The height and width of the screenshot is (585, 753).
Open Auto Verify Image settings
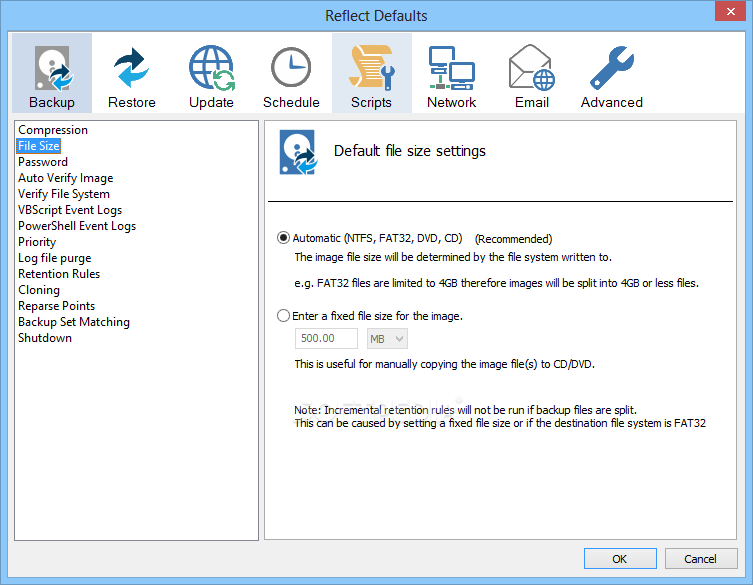[x=66, y=178]
